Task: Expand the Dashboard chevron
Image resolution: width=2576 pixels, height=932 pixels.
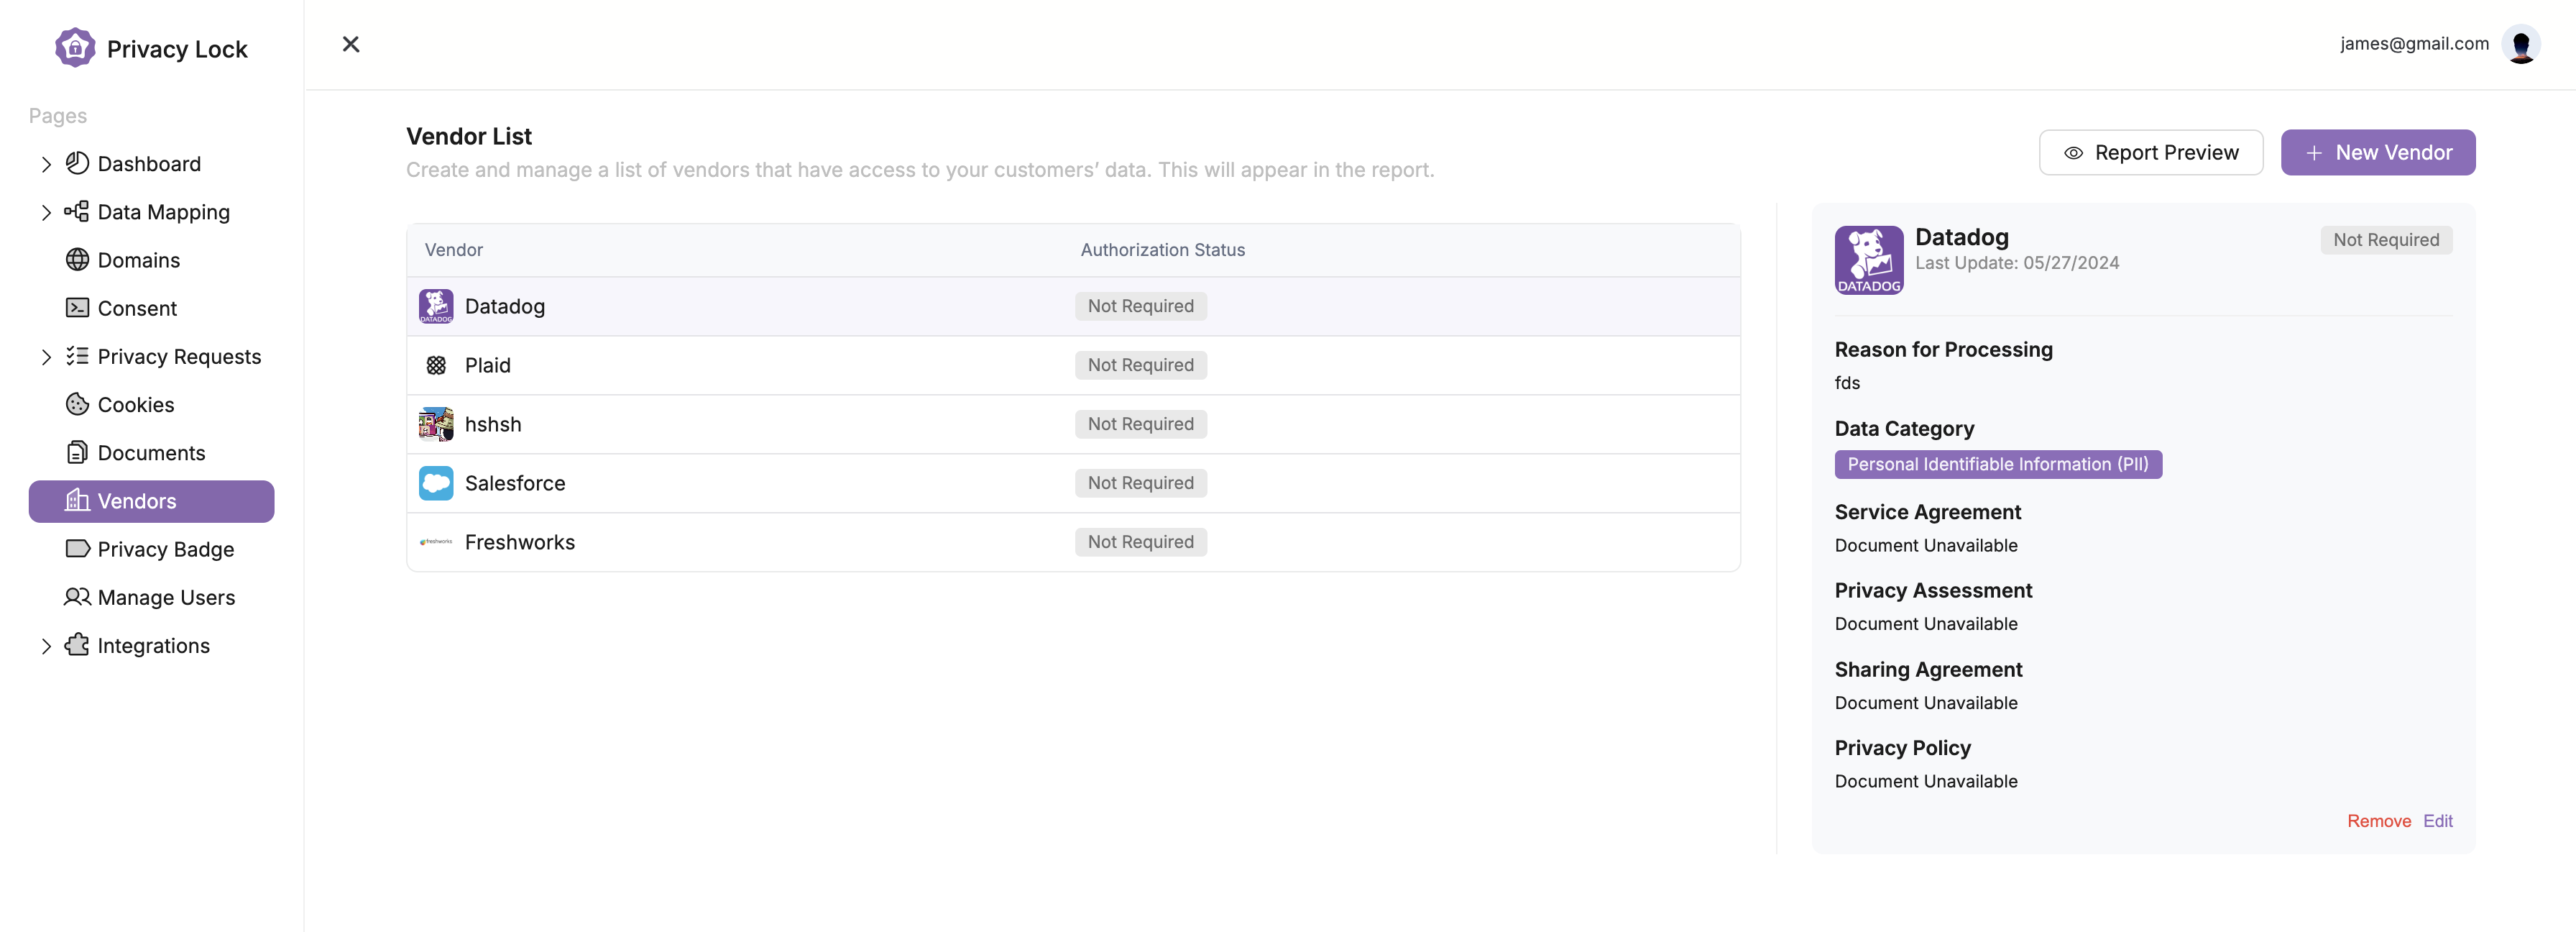Action: (46, 164)
